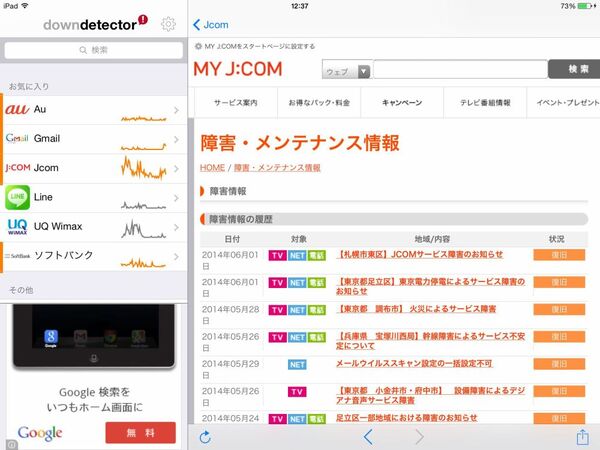This screenshot has width=600, height=450.
Task: Click TV badge in 調布市 火災 row
Action: 277,310
